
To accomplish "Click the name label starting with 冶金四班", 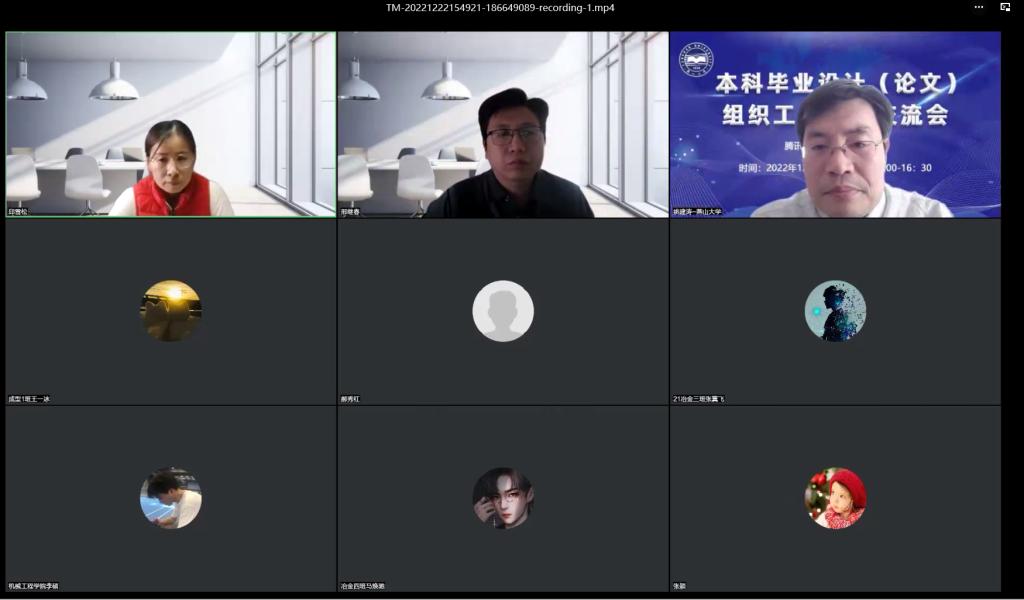I will tap(362, 586).
